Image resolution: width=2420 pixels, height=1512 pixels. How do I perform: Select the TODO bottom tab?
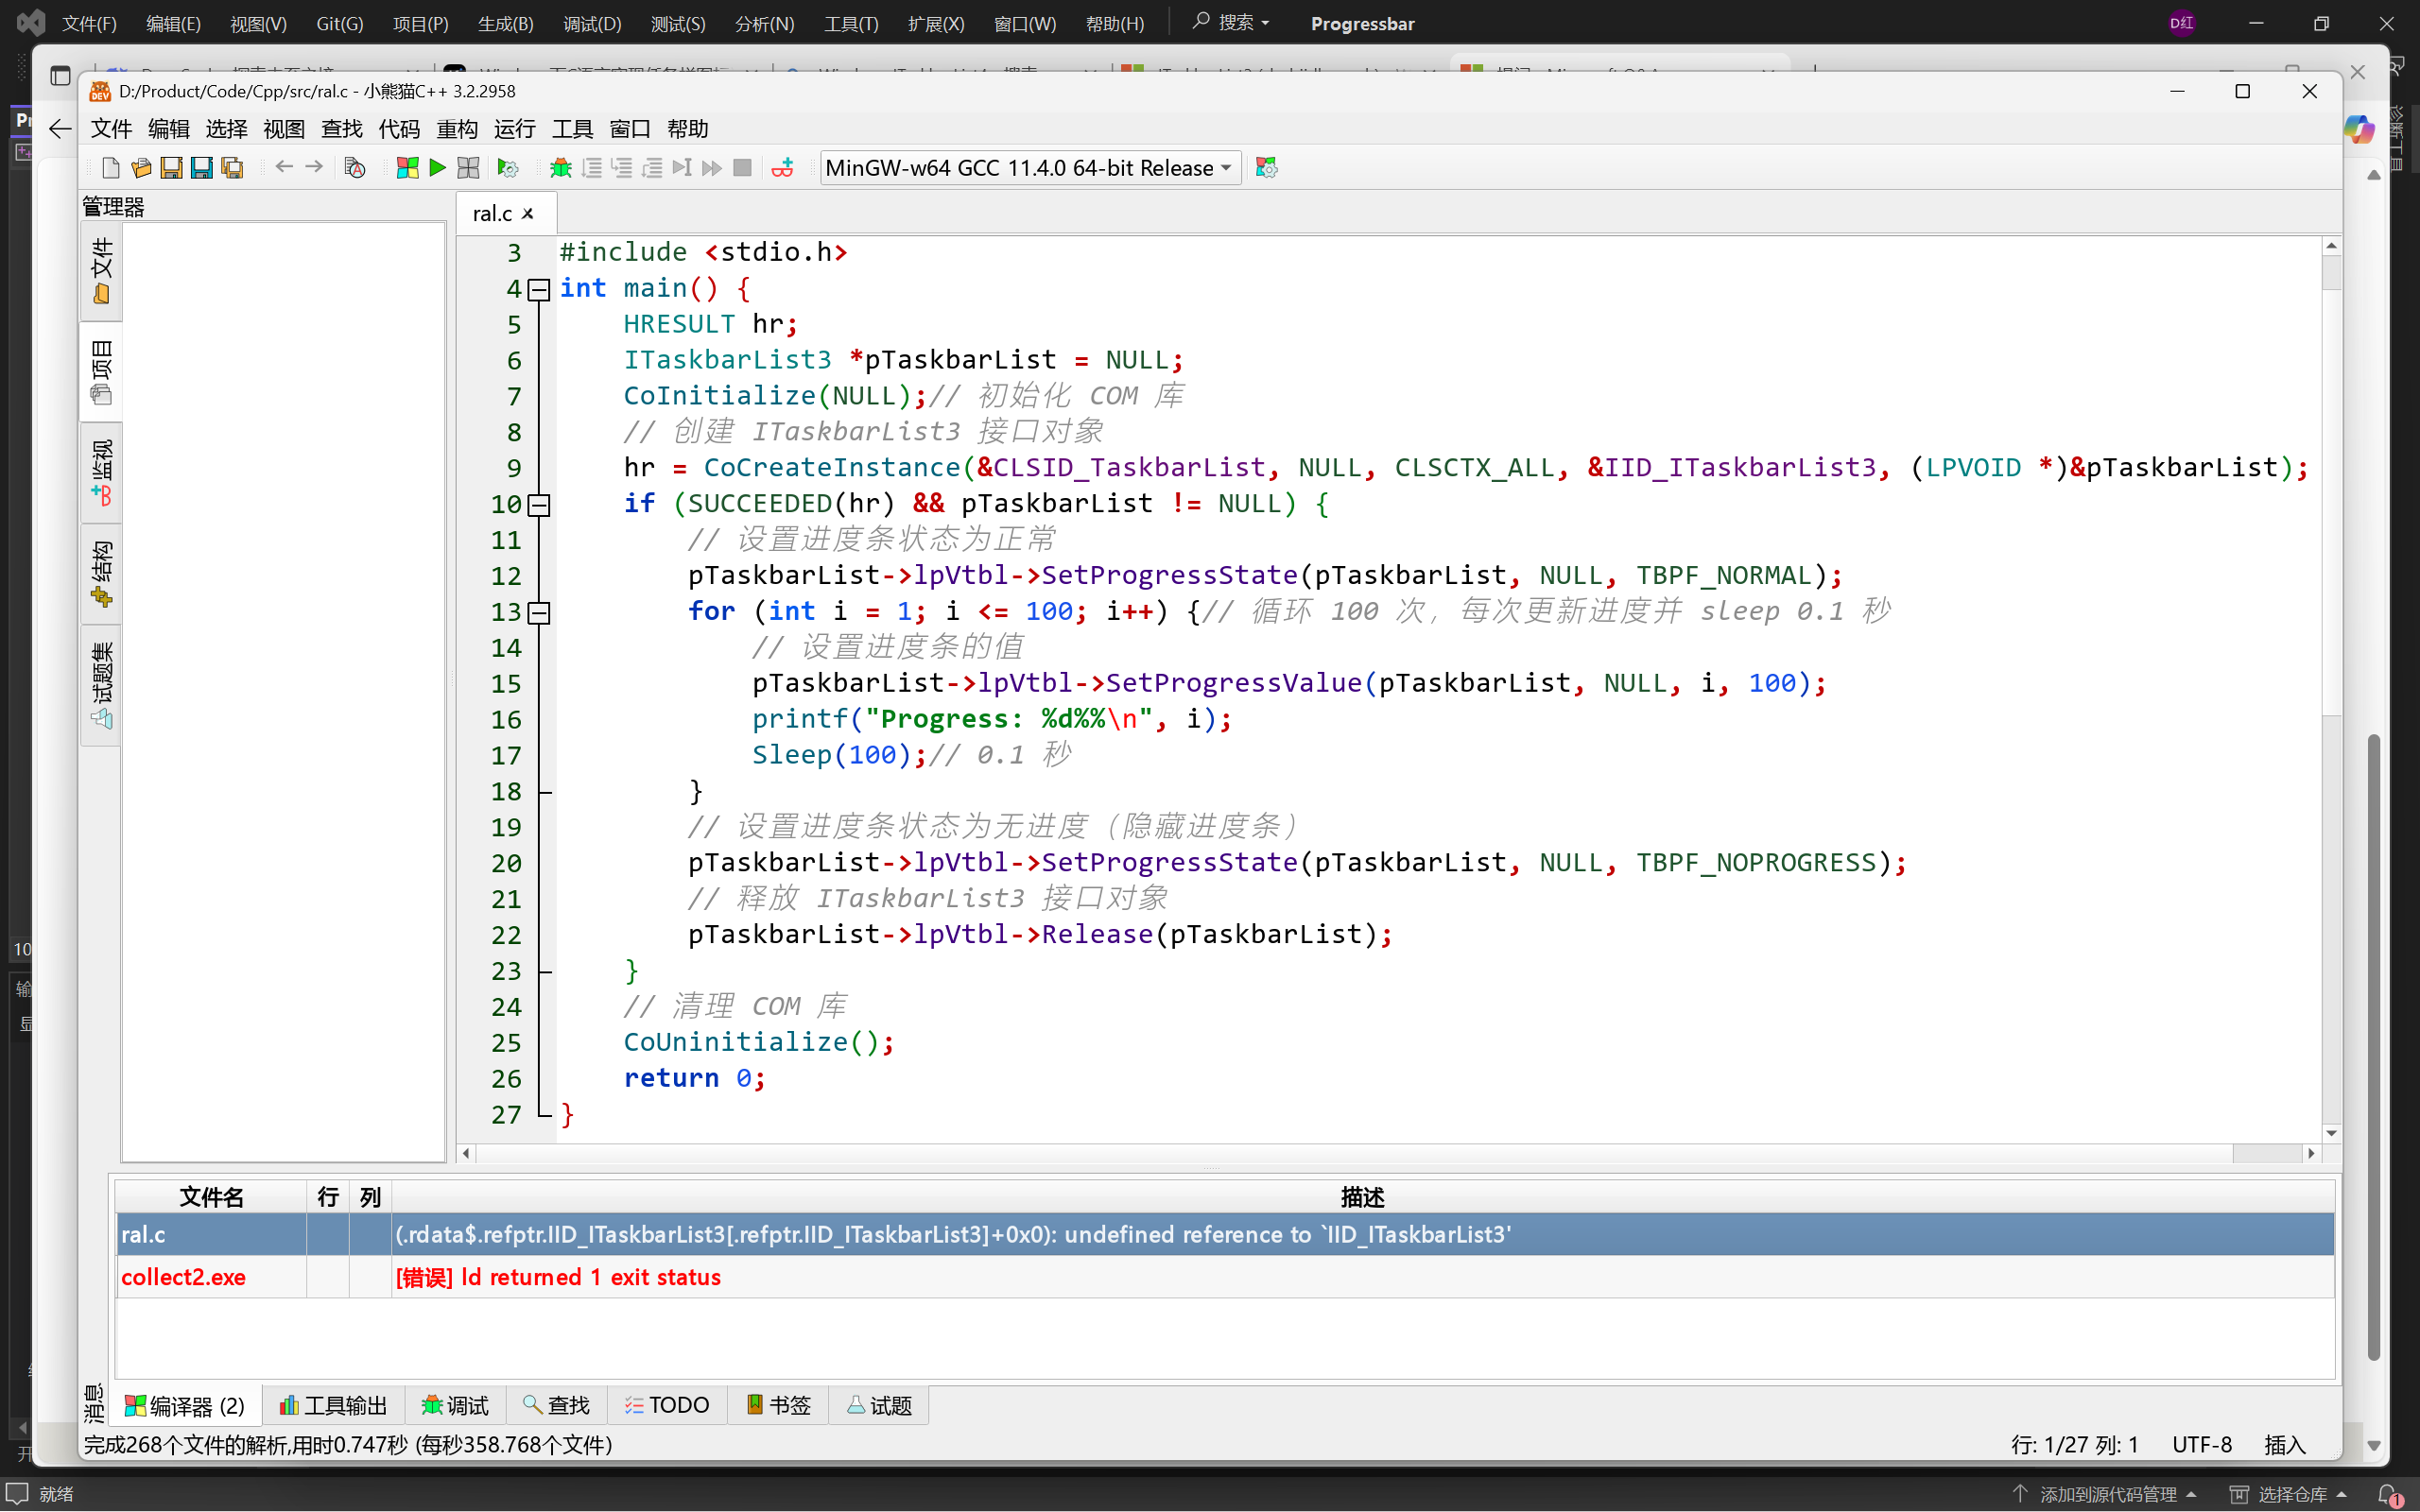click(667, 1405)
